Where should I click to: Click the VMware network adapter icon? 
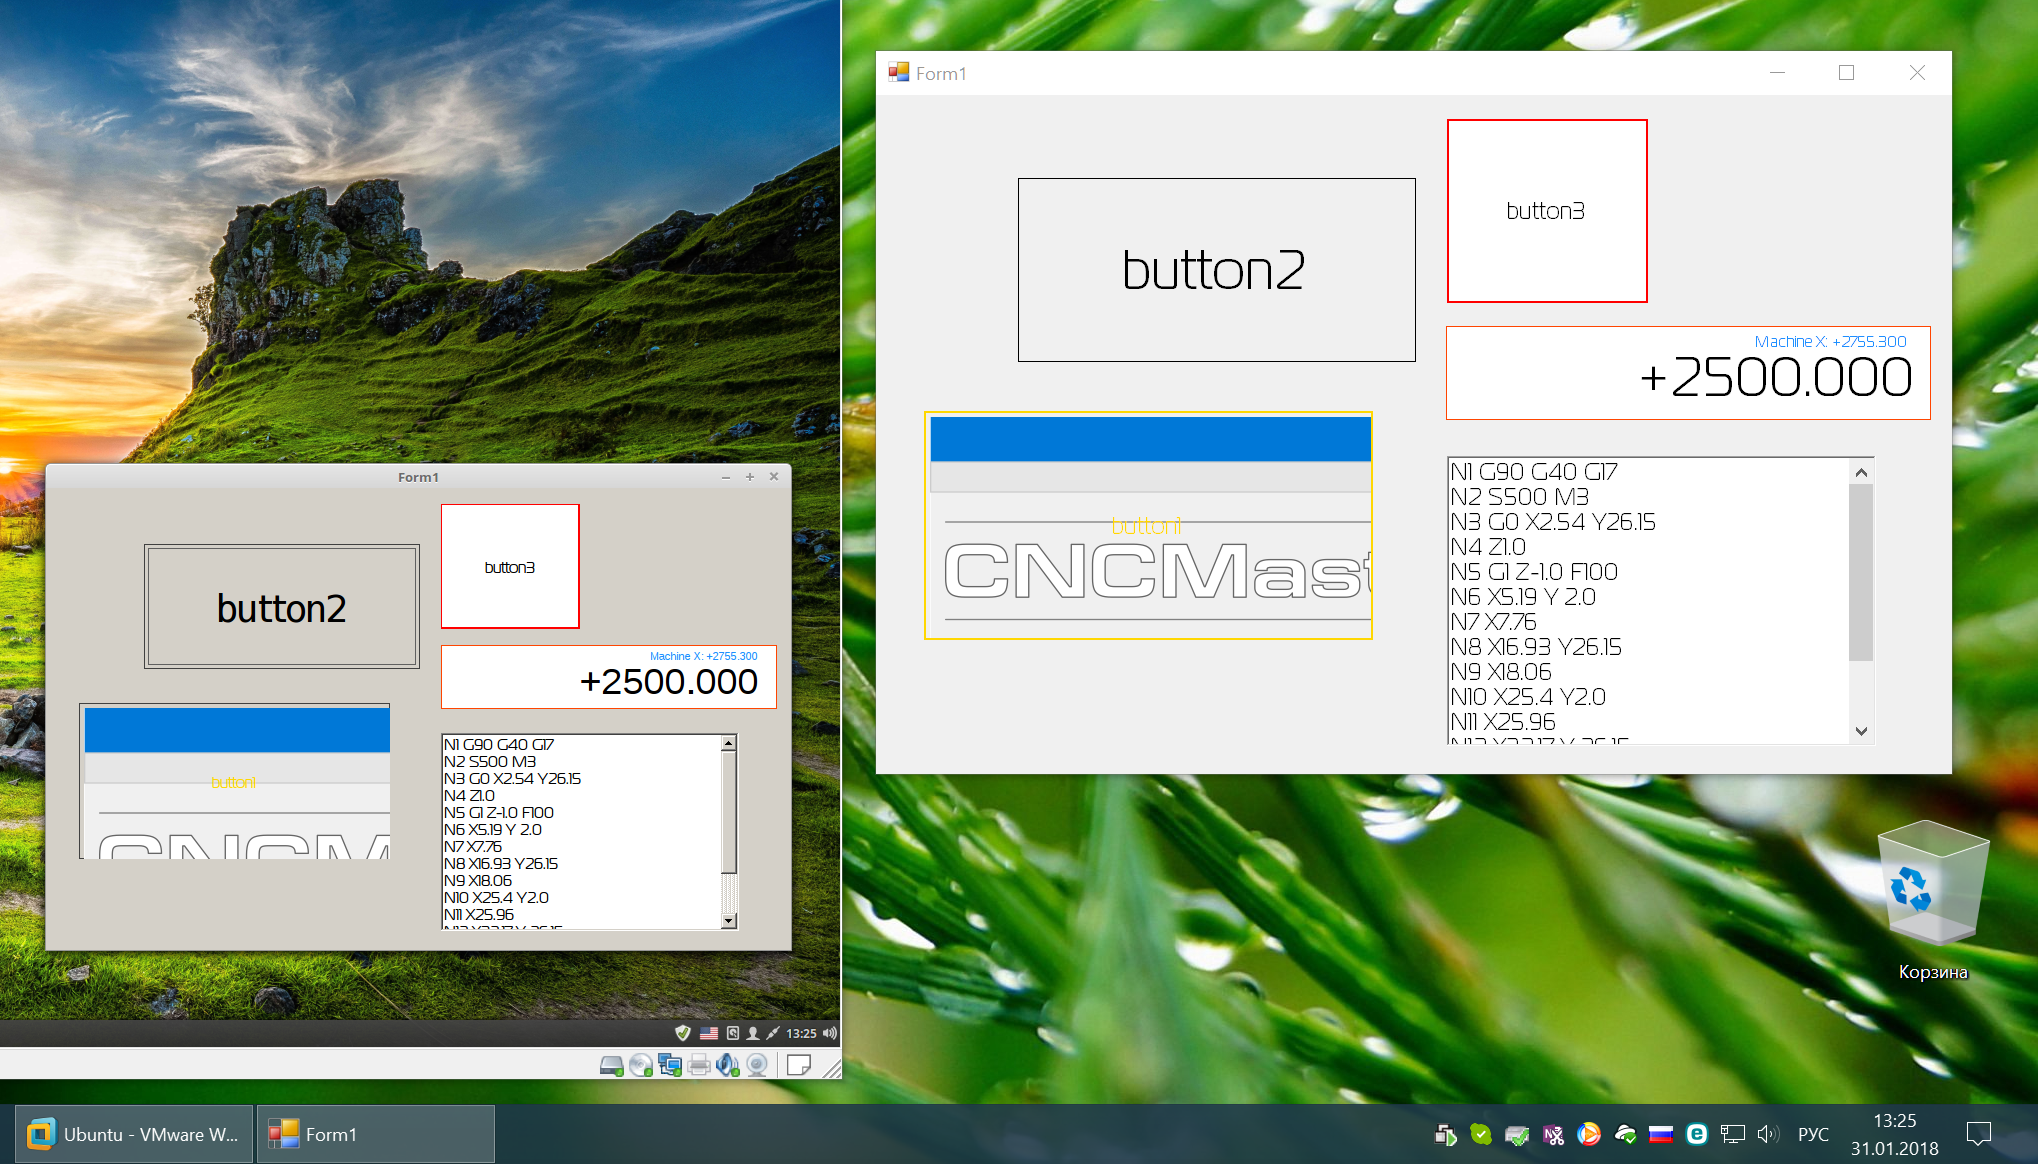click(x=670, y=1066)
